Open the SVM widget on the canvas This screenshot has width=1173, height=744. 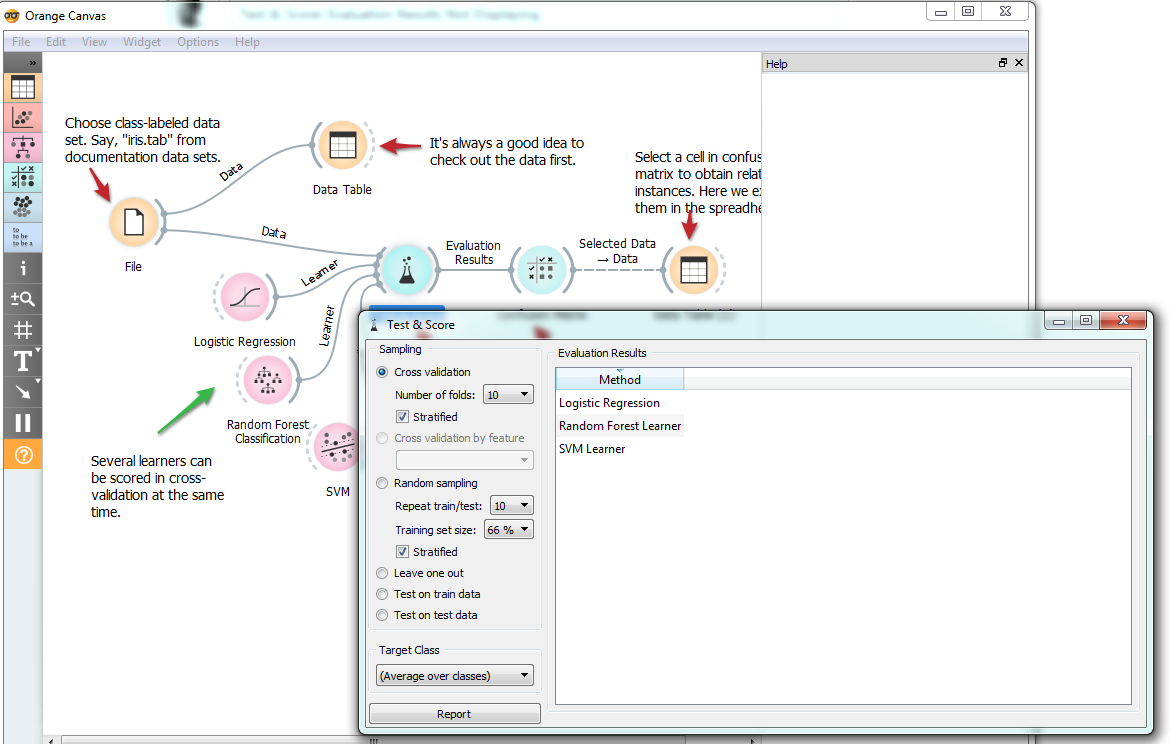337,447
